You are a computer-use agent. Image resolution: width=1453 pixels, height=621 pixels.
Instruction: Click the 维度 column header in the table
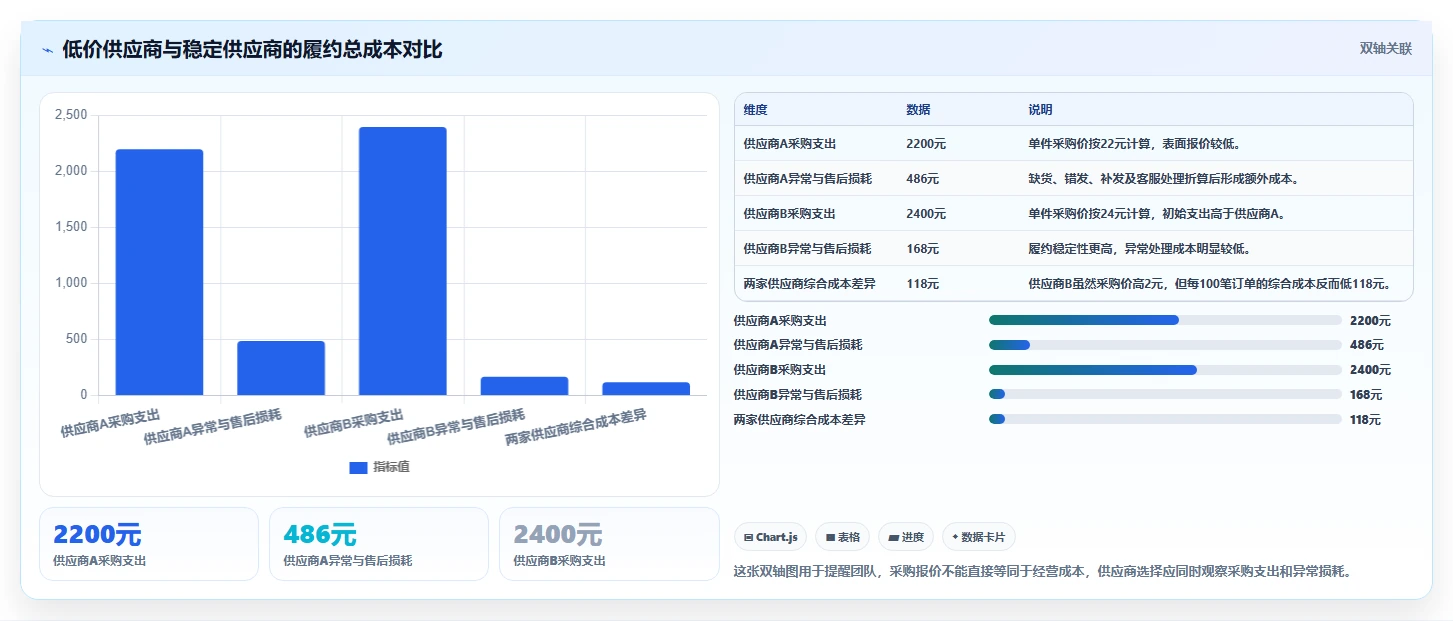point(755,110)
